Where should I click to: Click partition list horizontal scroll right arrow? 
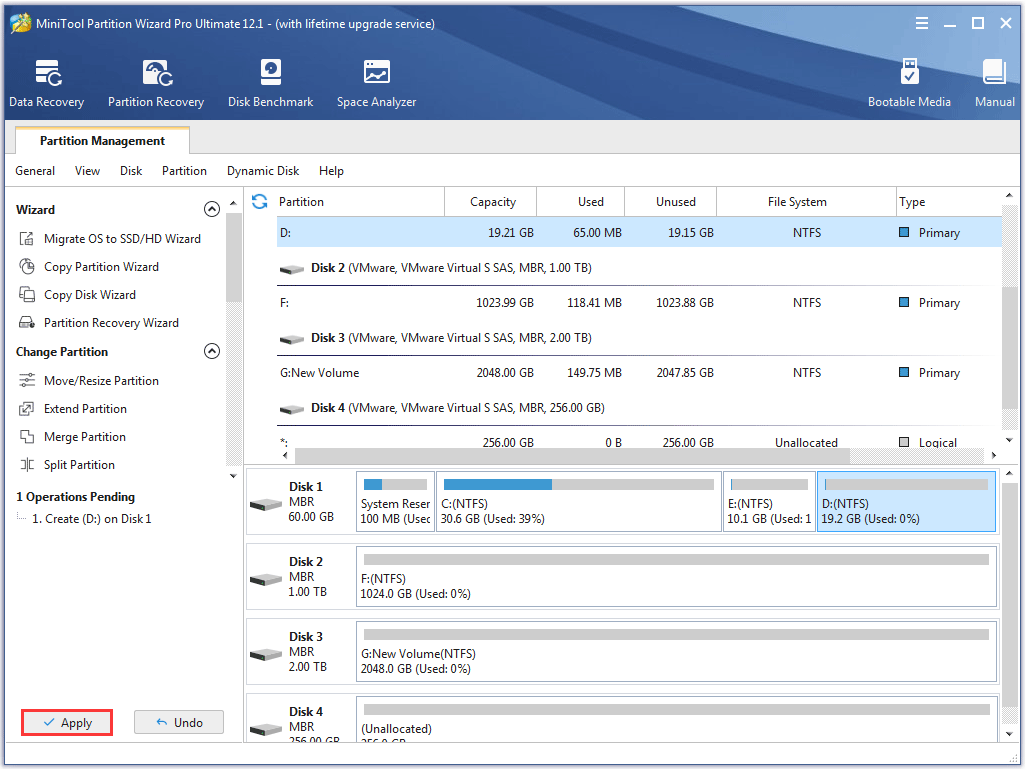pos(993,455)
